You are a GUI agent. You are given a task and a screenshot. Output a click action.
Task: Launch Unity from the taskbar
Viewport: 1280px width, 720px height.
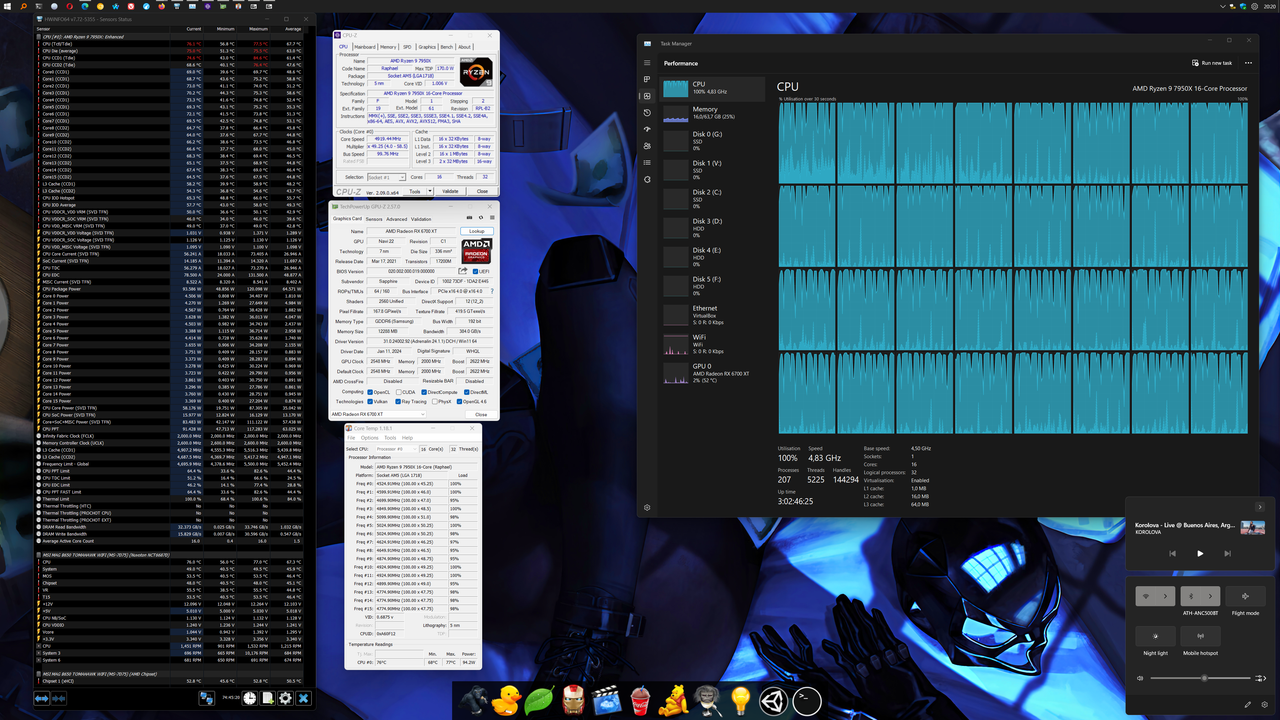point(772,701)
